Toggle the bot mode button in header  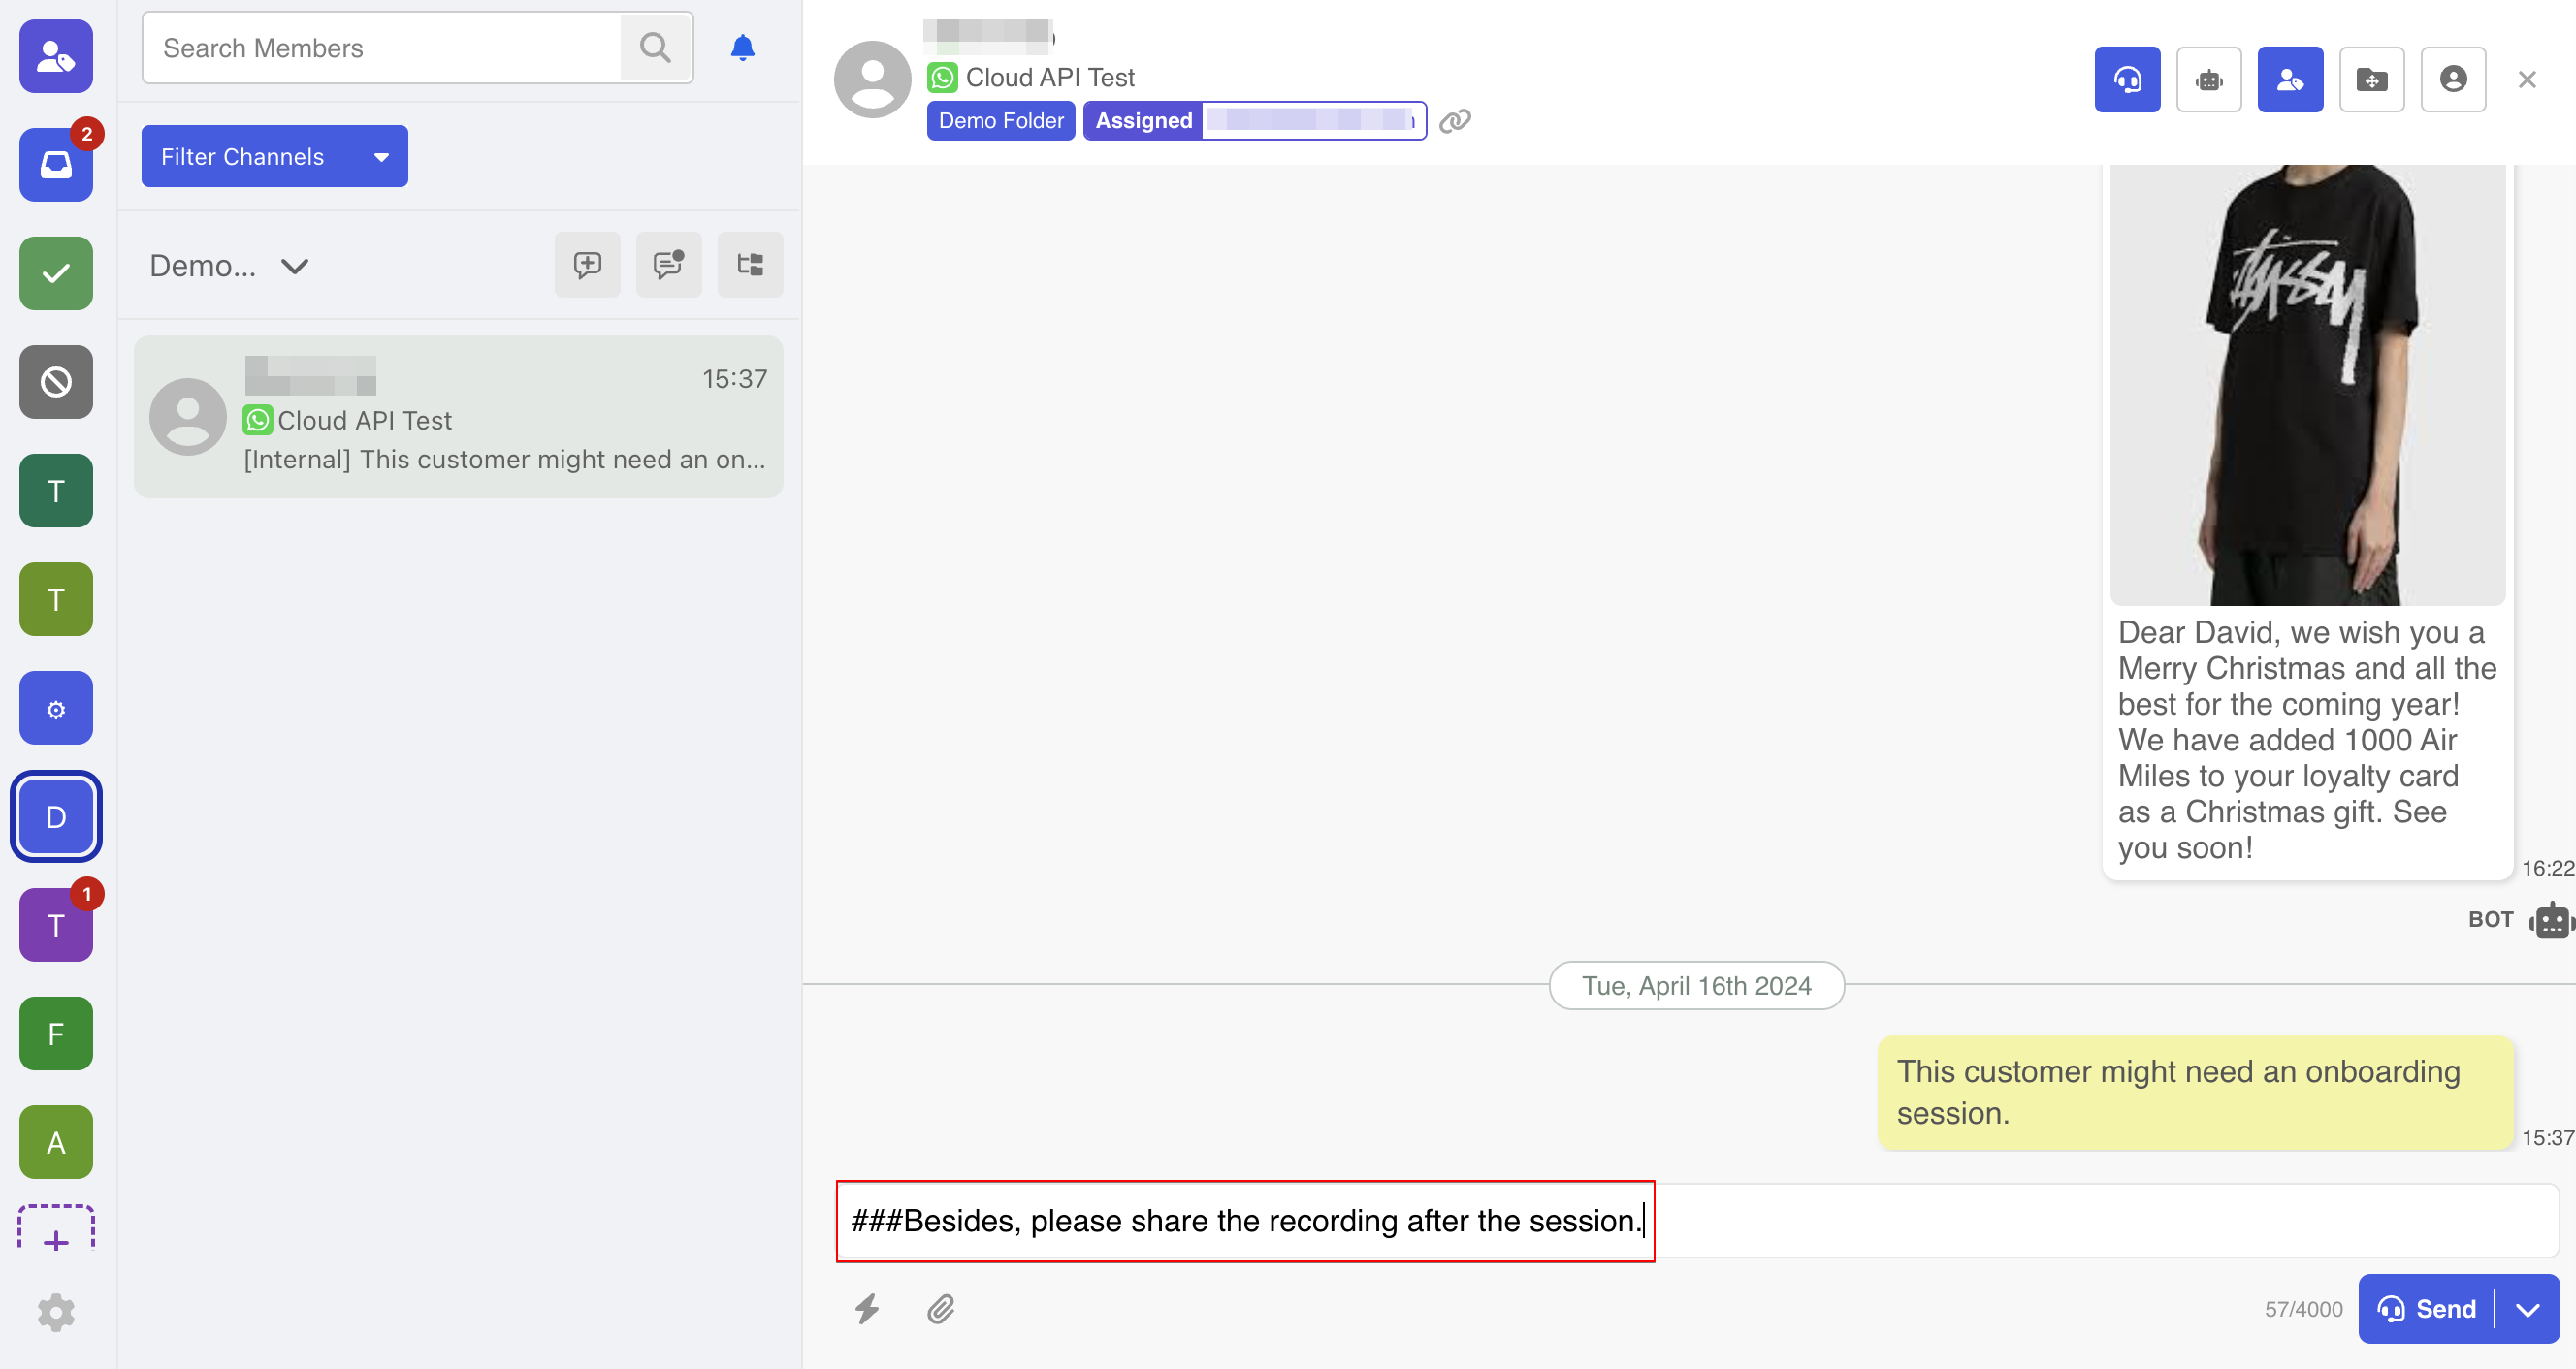tap(2208, 79)
